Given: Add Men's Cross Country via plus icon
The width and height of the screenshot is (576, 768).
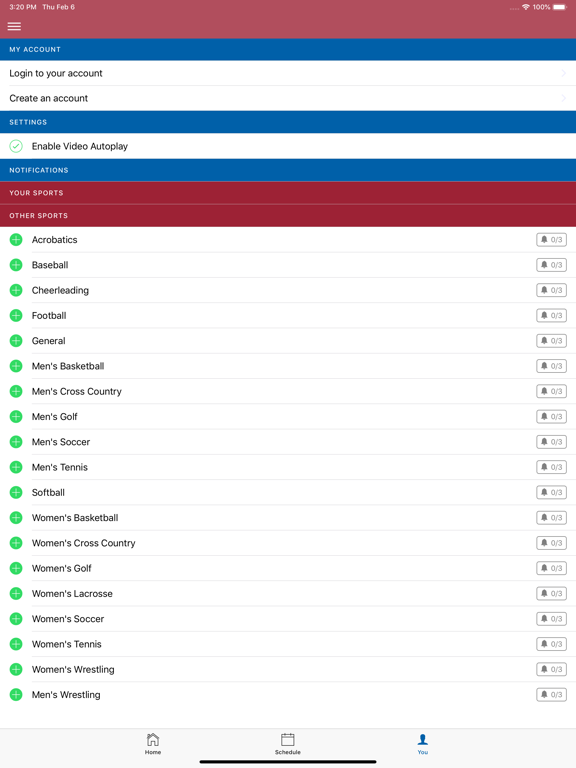Looking at the screenshot, I should (16, 391).
